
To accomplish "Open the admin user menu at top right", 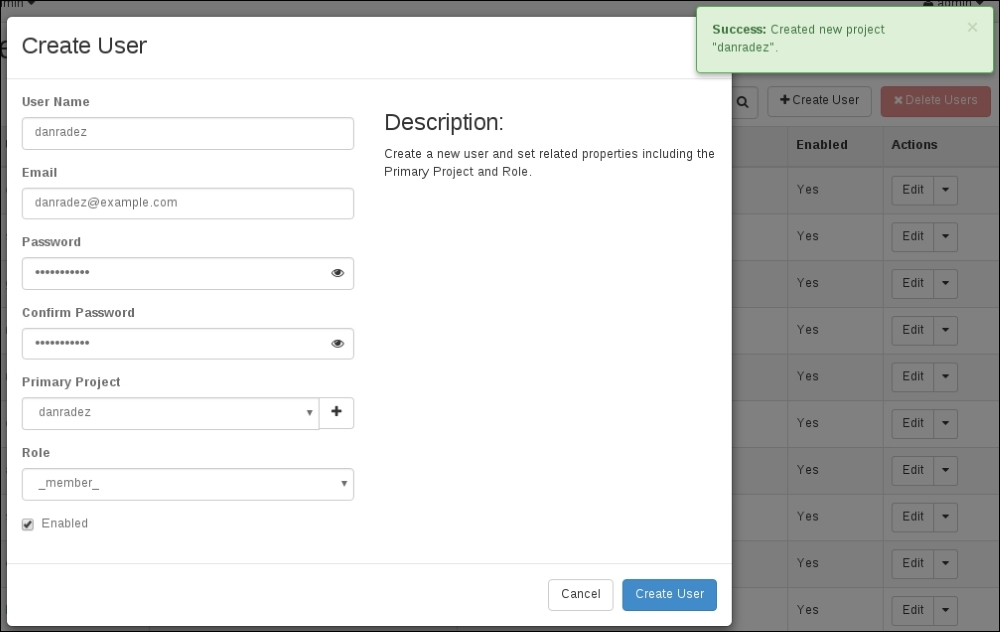I will click(955, 4).
